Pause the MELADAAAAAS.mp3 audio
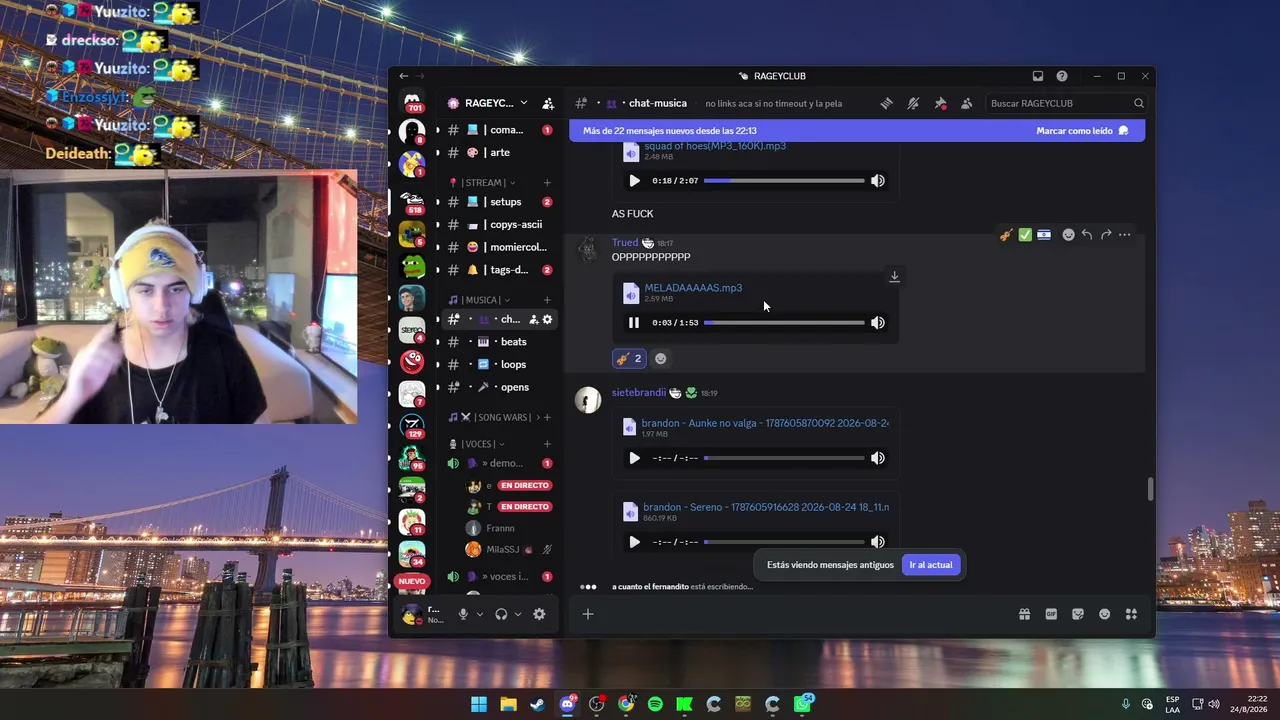 634,323
